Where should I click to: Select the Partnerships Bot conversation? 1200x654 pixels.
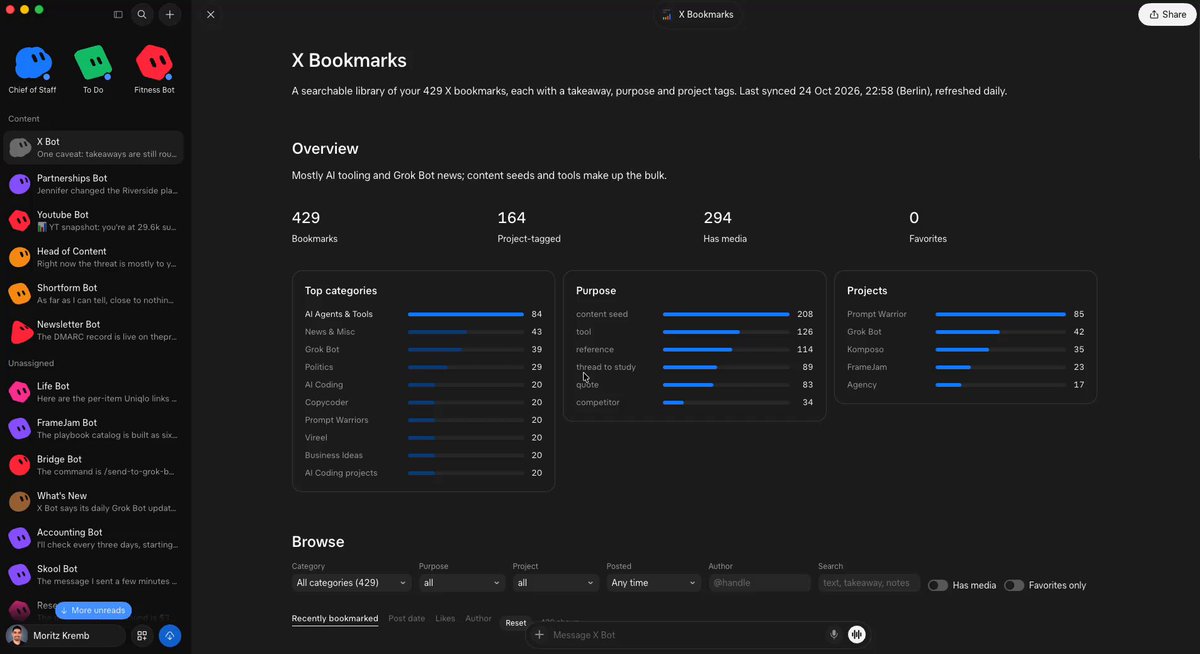93,184
